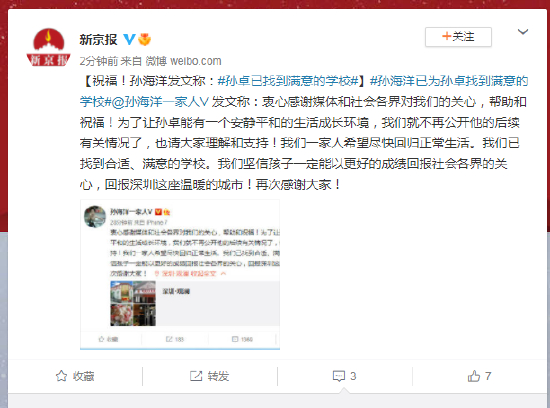The width and height of the screenshot is (550, 408).
Task: Click the 收藏 favorite label
Action: (83, 376)
